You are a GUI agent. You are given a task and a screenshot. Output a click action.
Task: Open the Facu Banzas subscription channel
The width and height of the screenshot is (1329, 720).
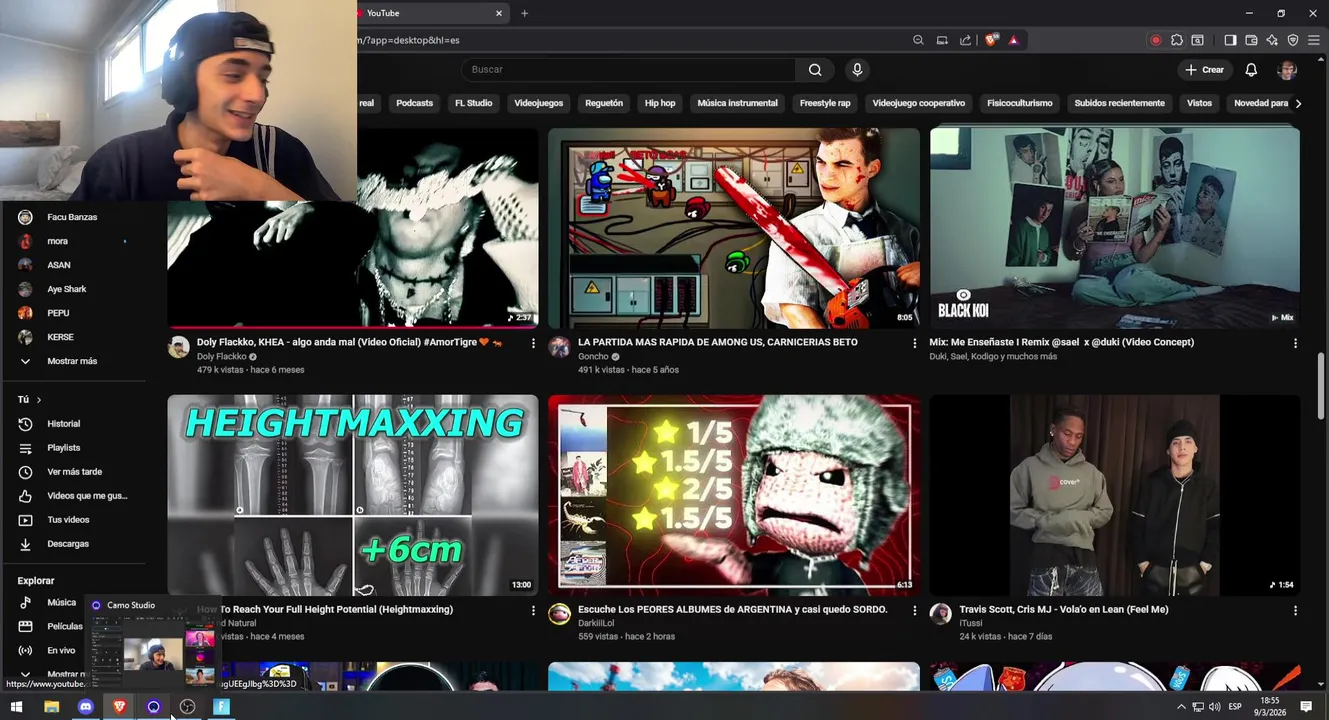click(75, 217)
